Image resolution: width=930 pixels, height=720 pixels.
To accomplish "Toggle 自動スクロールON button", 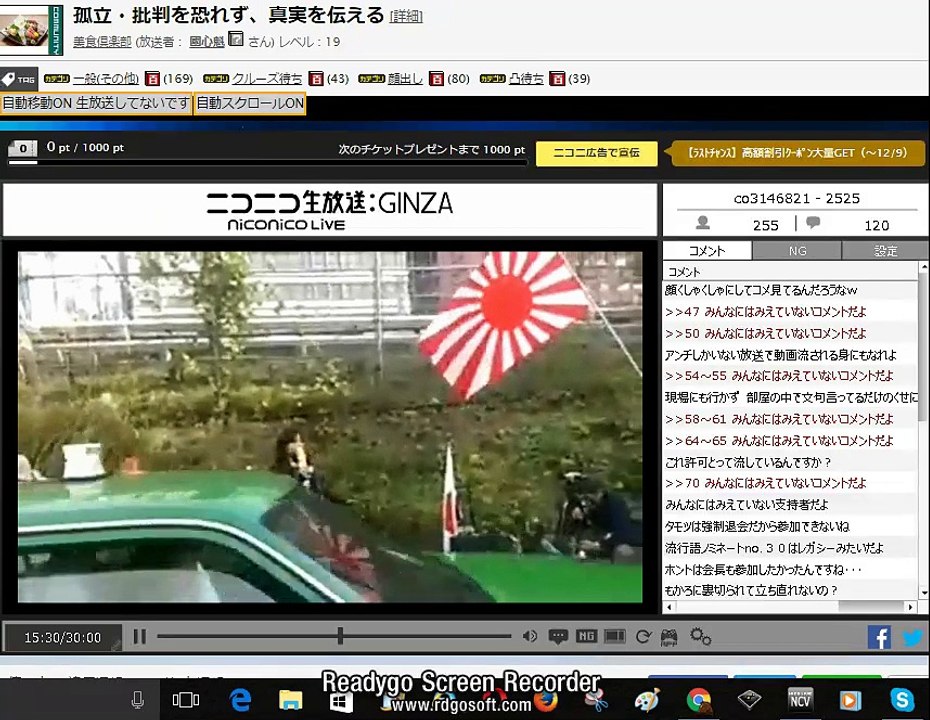I will [250, 103].
